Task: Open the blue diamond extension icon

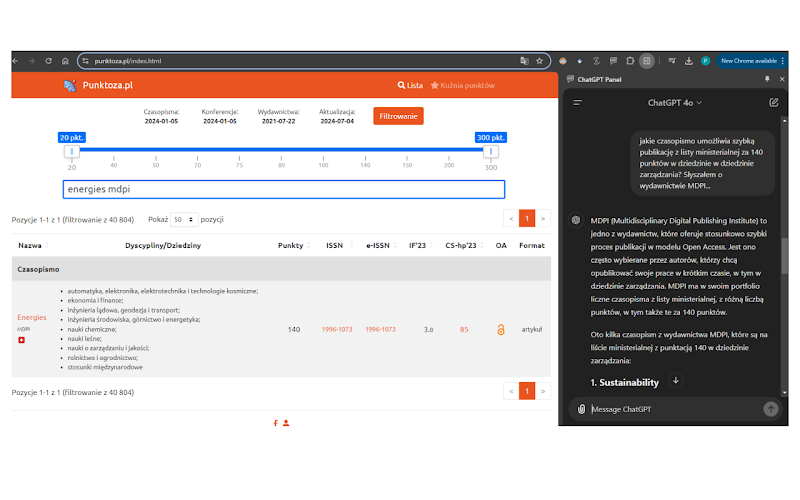Action: (x=580, y=61)
